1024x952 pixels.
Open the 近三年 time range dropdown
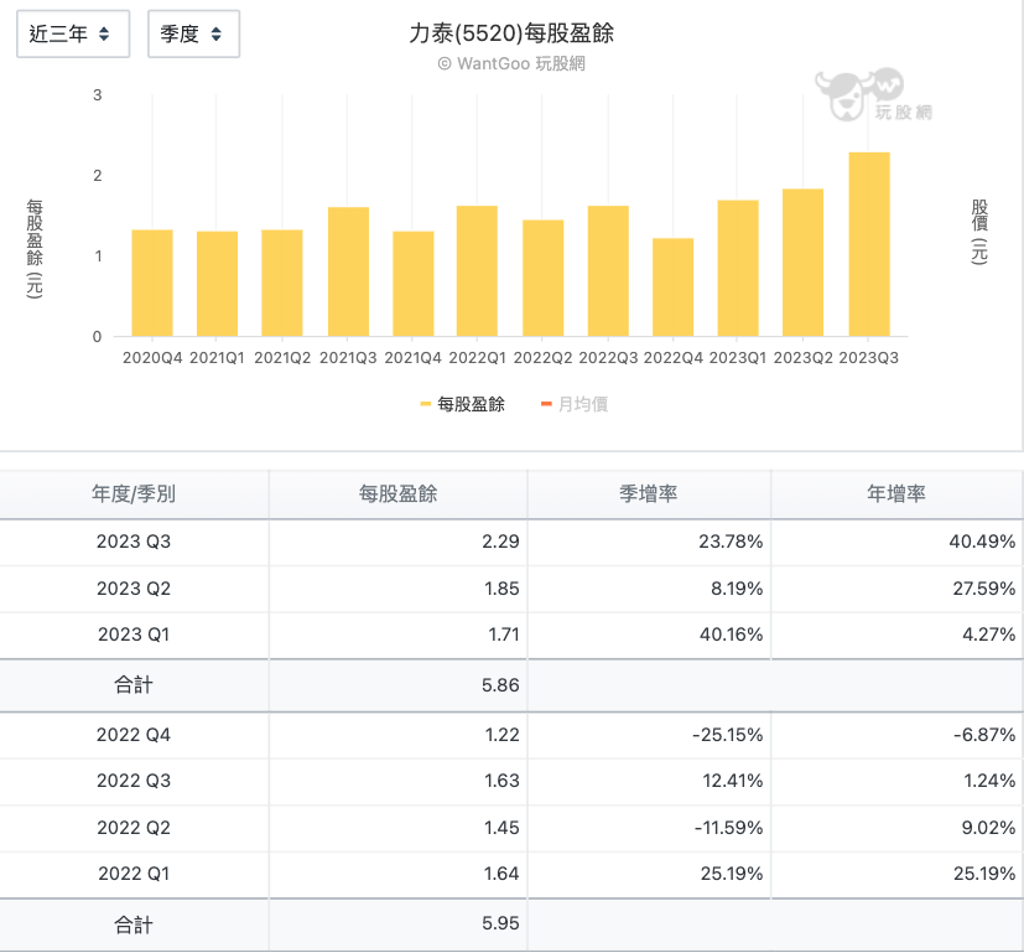tap(72, 34)
